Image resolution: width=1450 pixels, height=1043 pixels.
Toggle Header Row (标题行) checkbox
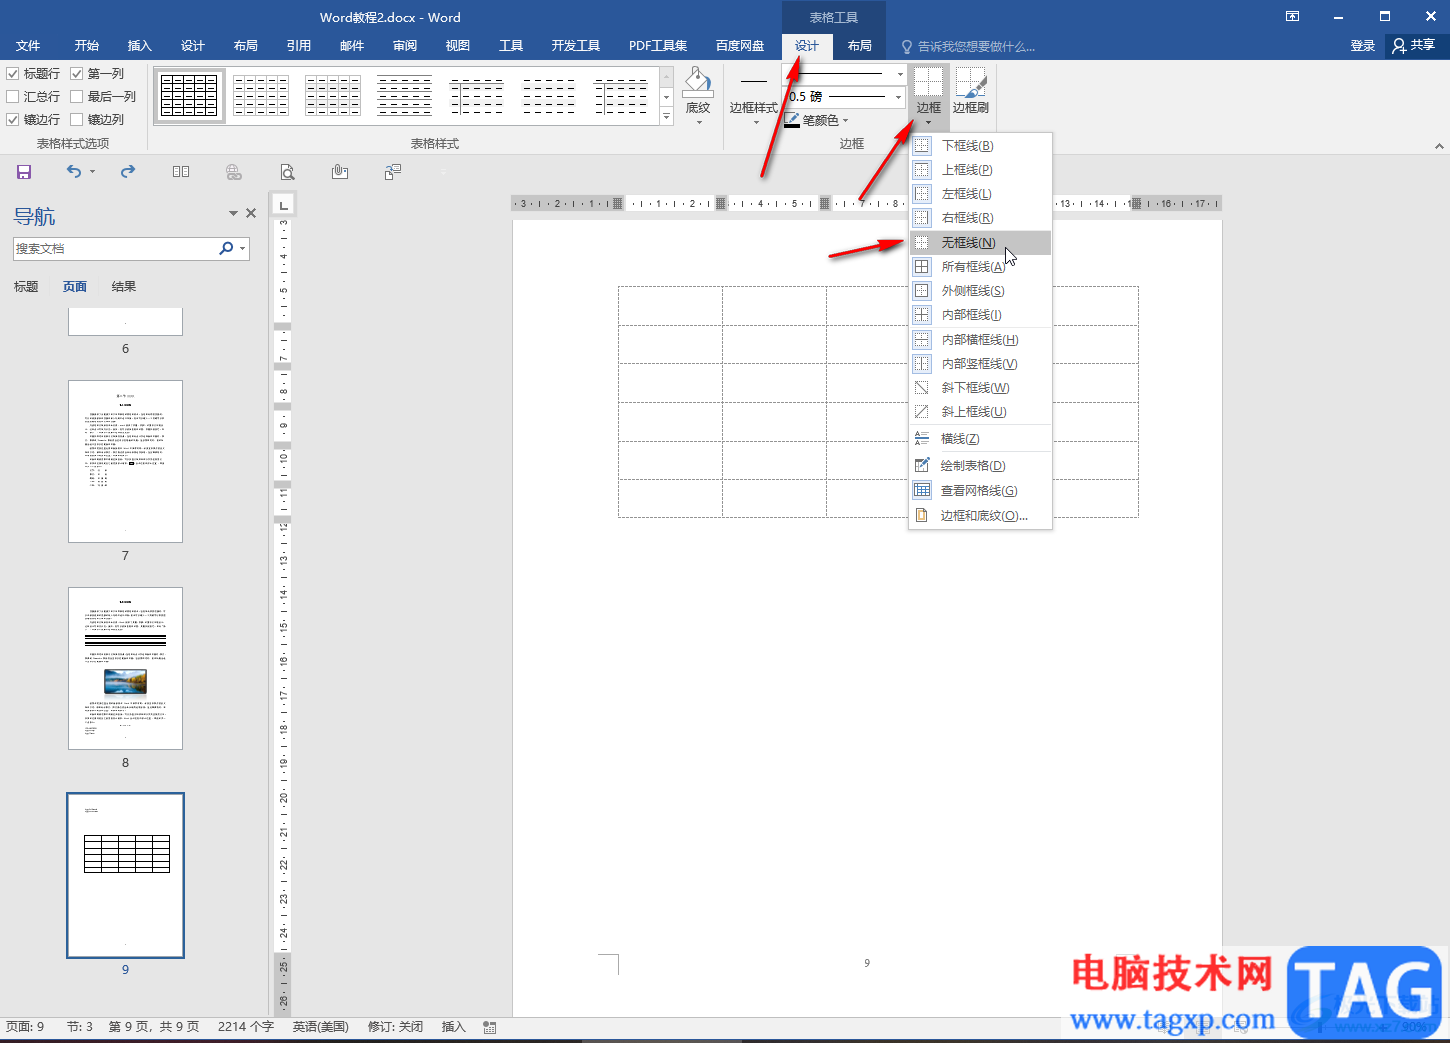[x=13, y=74]
